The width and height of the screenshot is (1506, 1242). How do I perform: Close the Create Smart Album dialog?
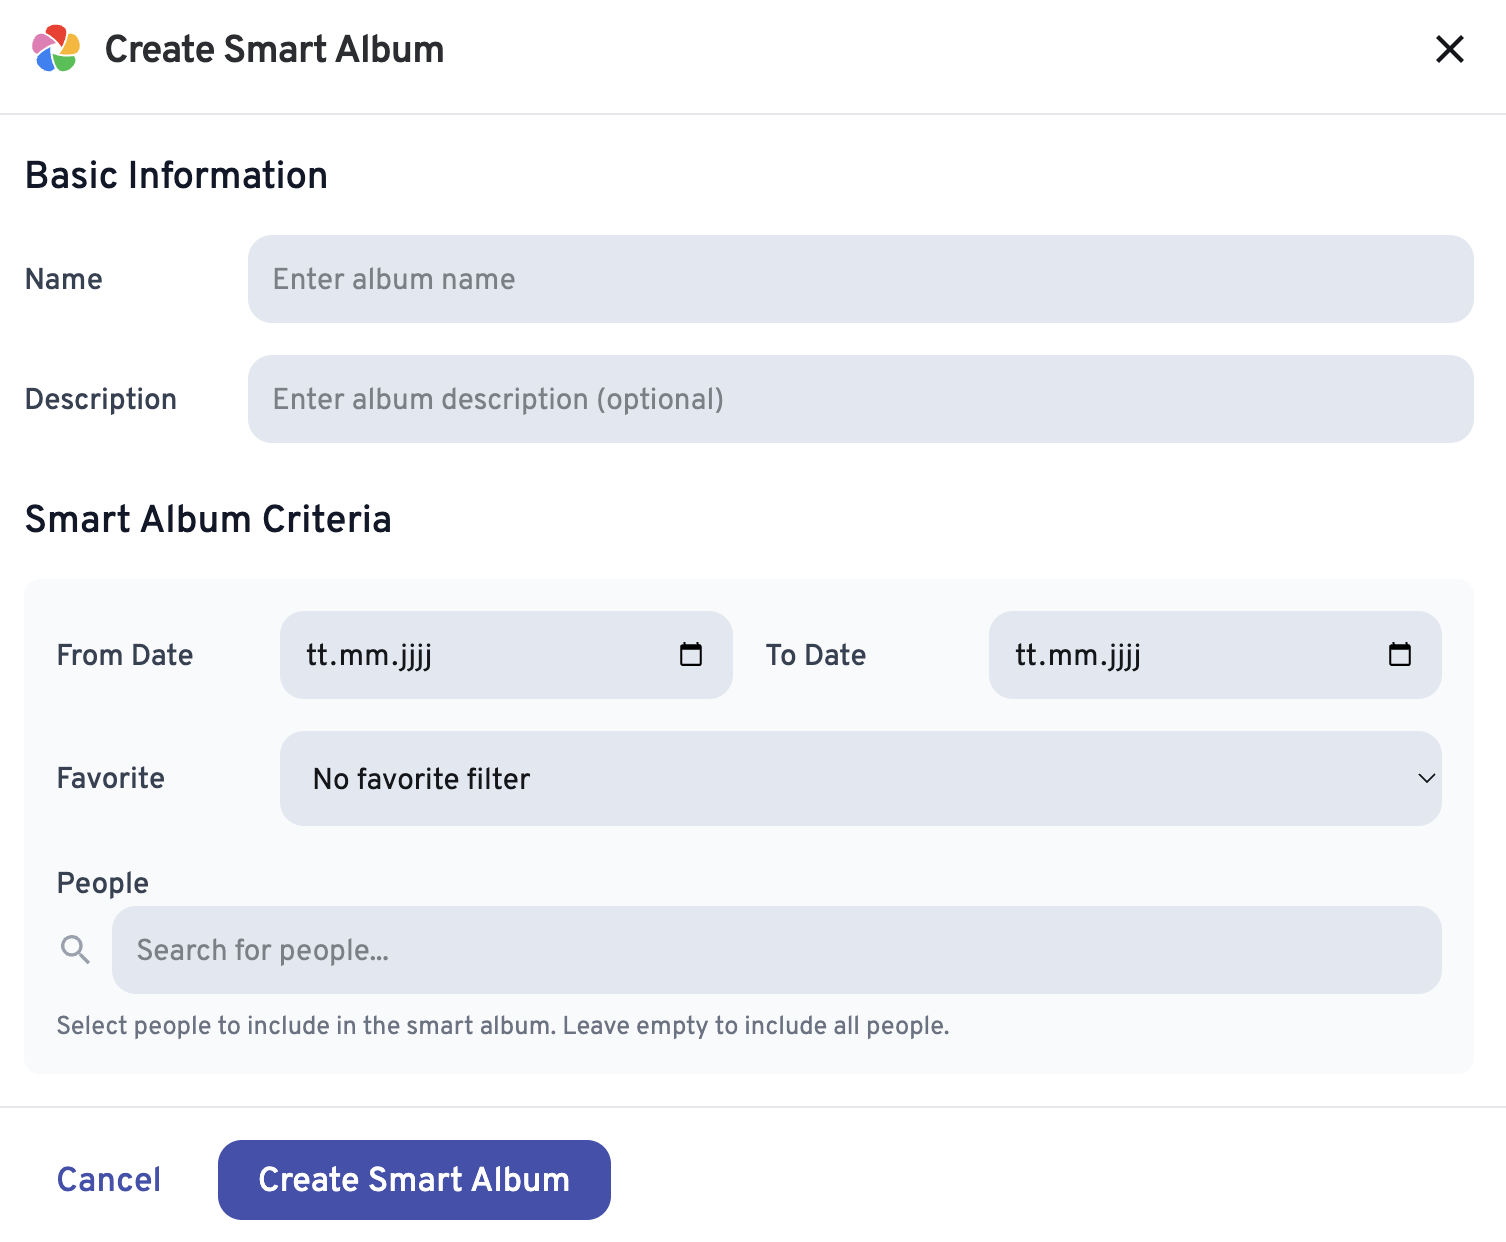pyautogui.click(x=1449, y=49)
